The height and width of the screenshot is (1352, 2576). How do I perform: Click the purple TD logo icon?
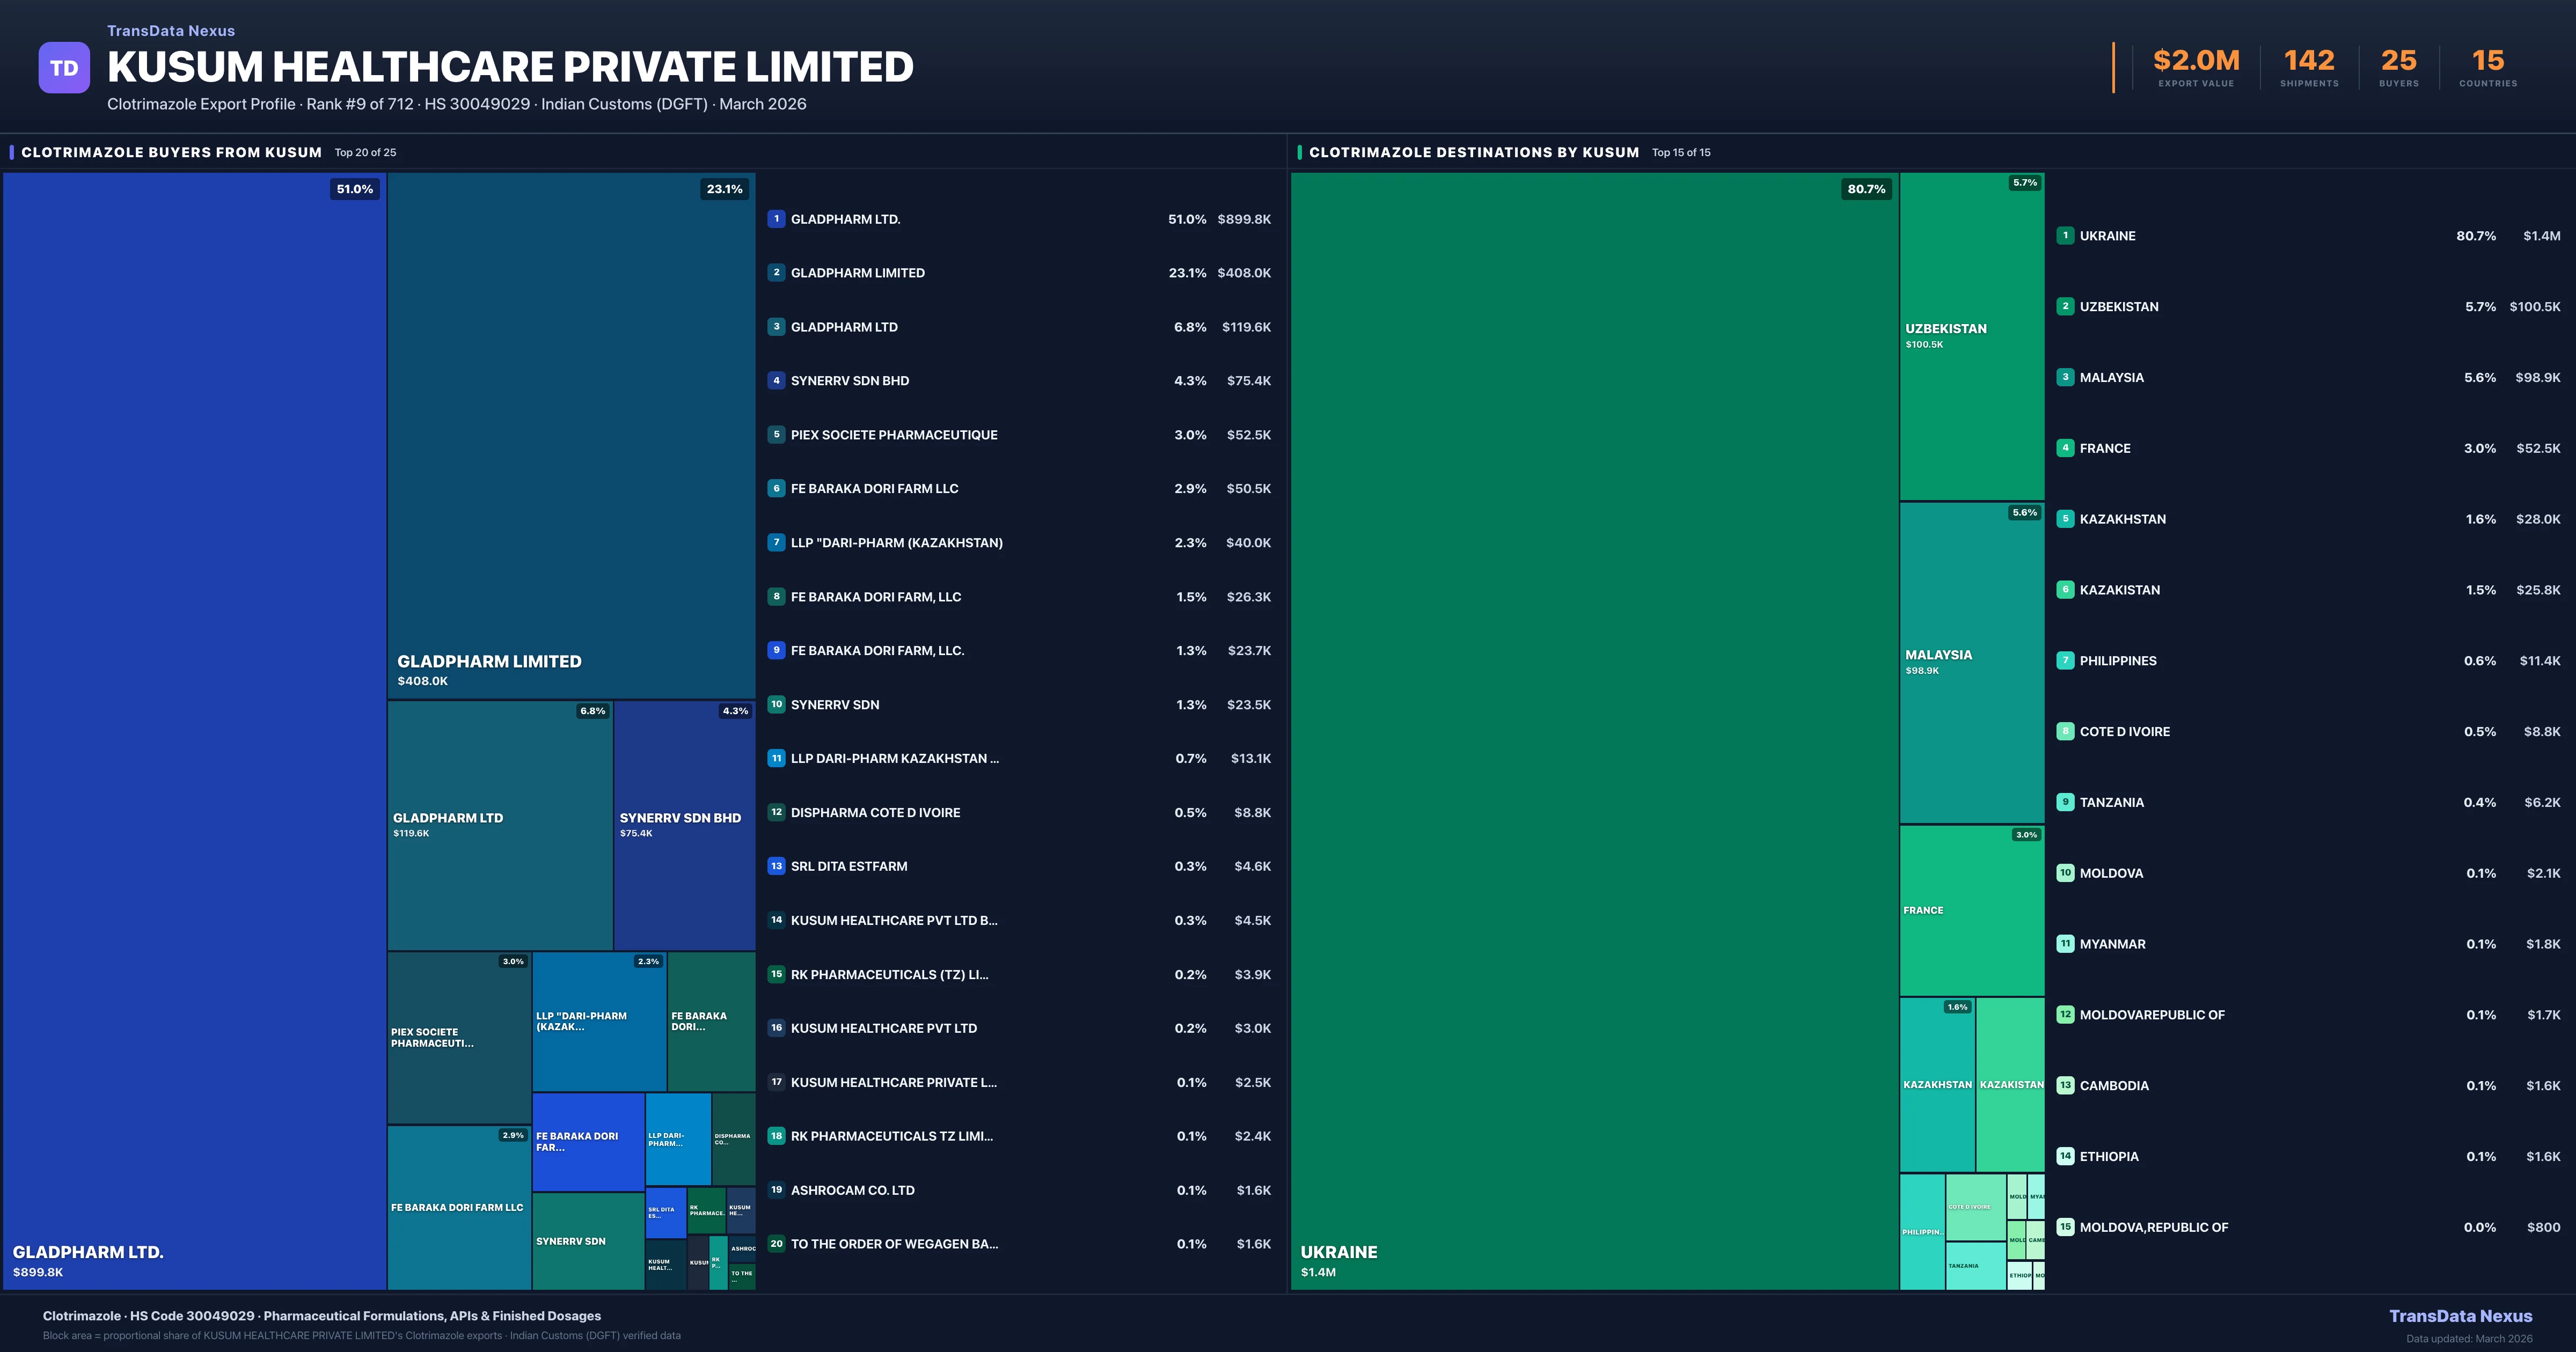tap(64, 68)
